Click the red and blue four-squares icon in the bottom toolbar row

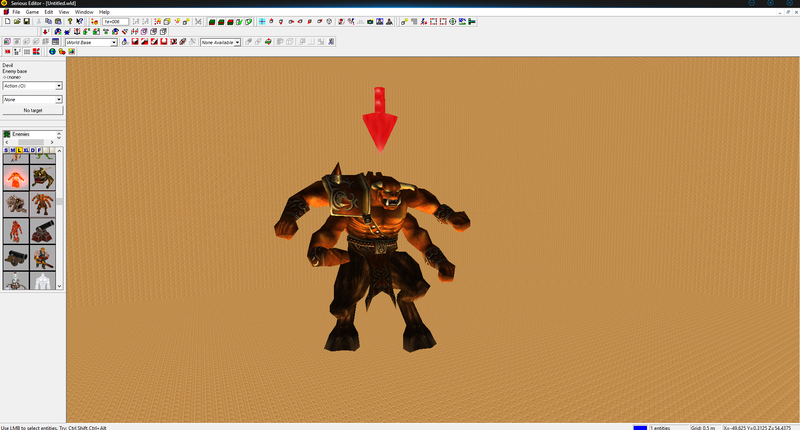click(36, 52)
